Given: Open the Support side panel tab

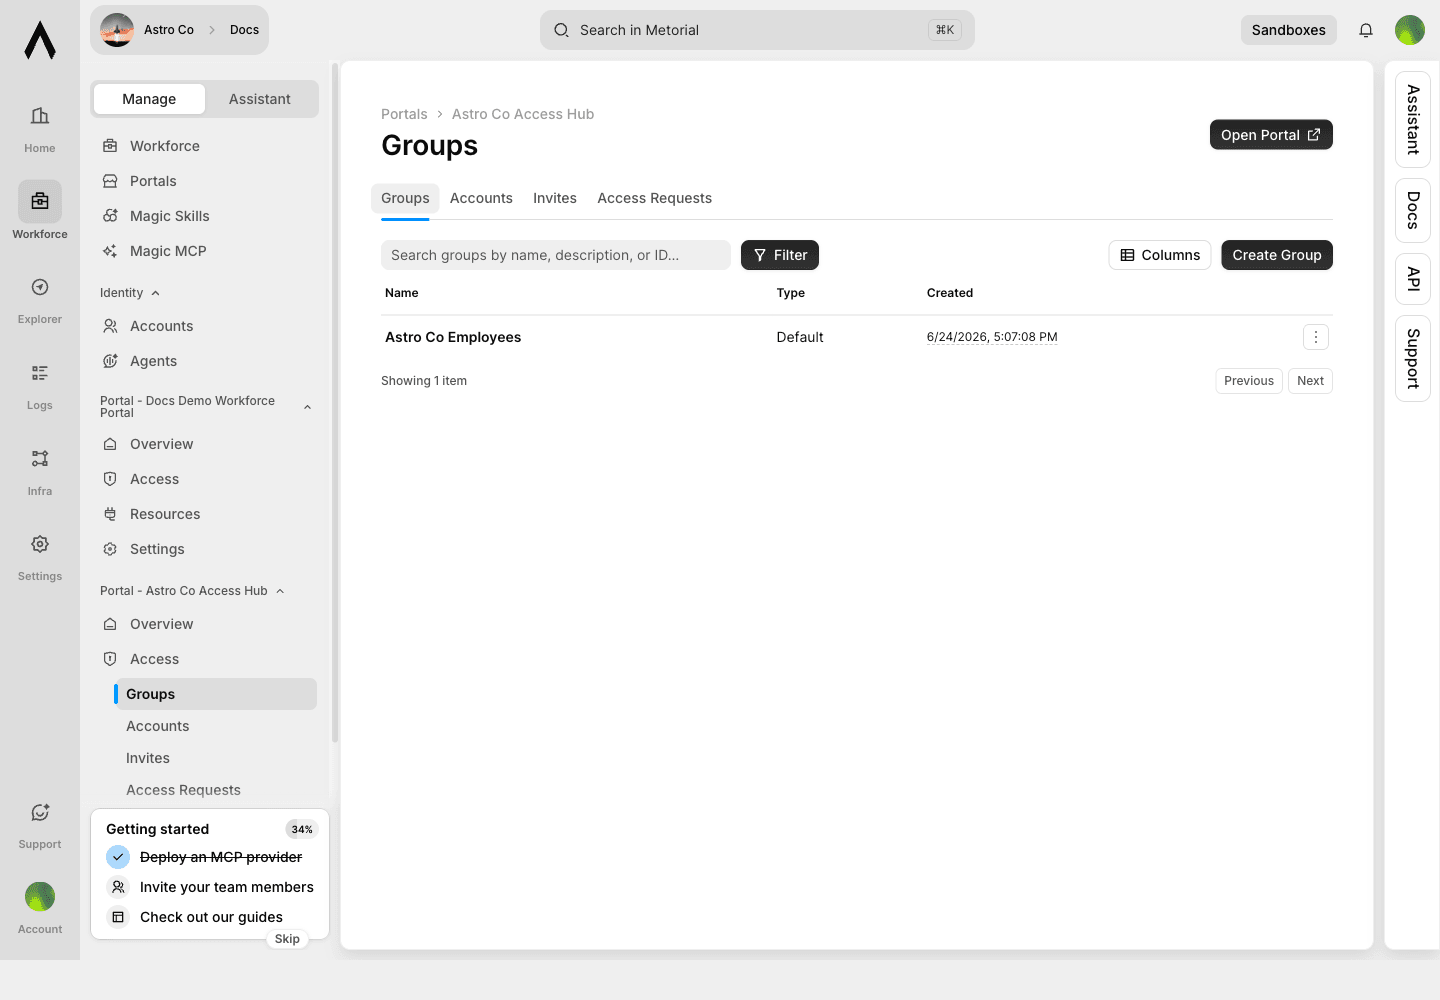Looking at the screenshot, I should point(1413,358).
